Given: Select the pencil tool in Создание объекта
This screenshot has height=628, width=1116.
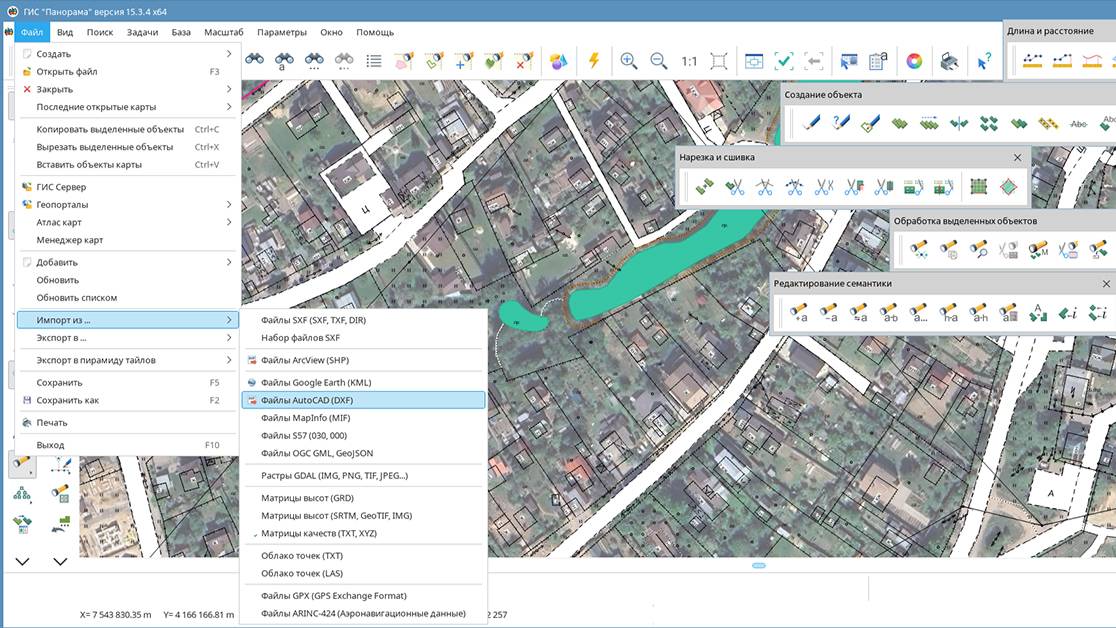Looking at the screenshot, I should click(x=810, y=122).
